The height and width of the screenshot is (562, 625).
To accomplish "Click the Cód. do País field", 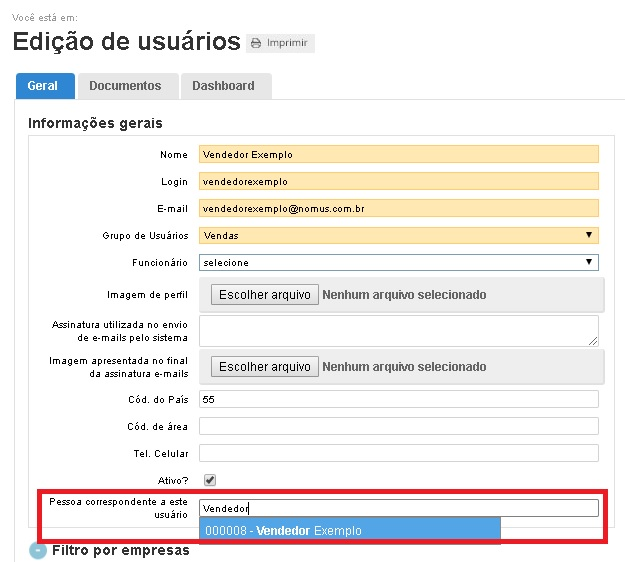I will pos(399,399).
